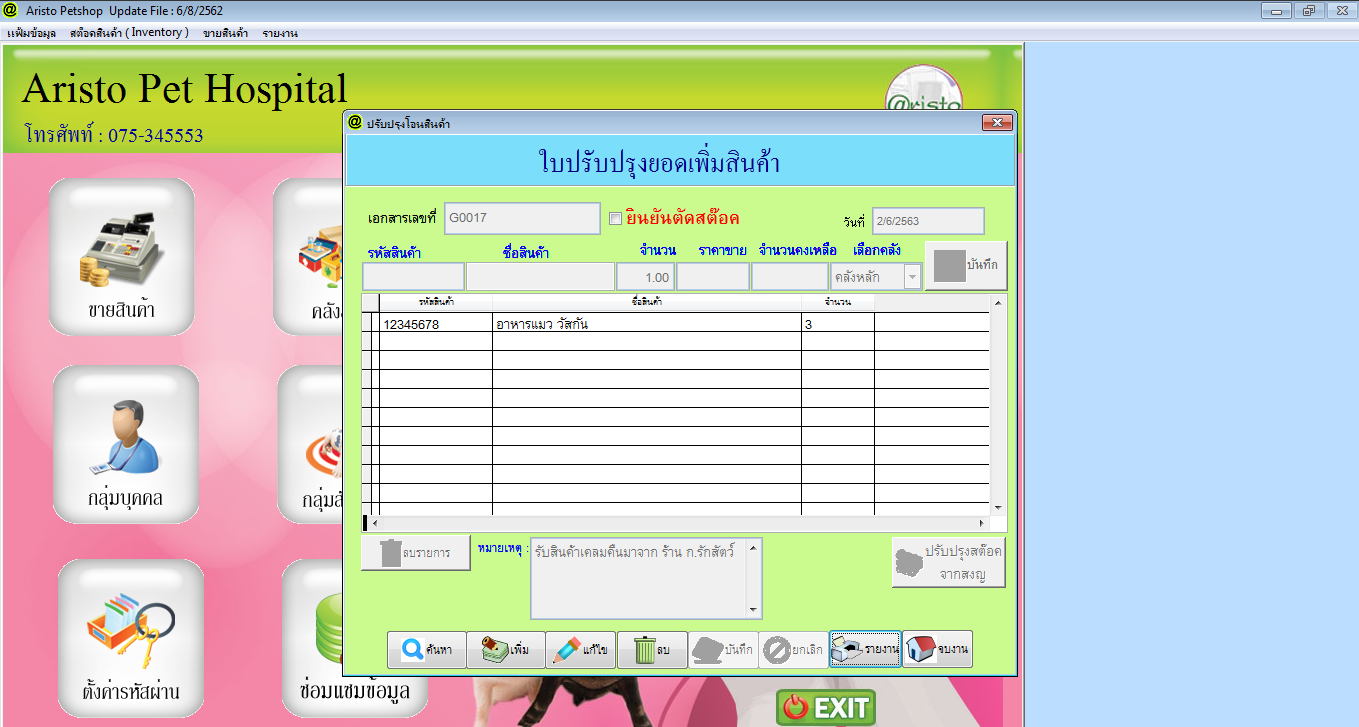1359x727 pixels.
Task: Select grid cell อาหารแมว วิสกัน
Action: [647, 324]
